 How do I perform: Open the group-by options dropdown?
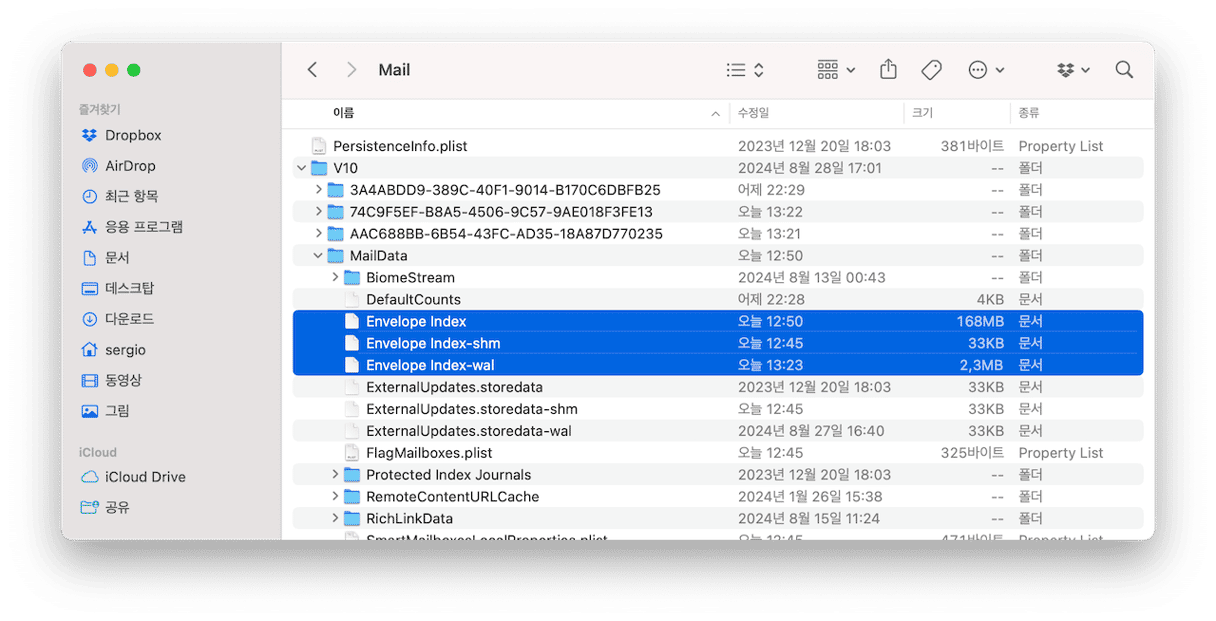(836, 70)
